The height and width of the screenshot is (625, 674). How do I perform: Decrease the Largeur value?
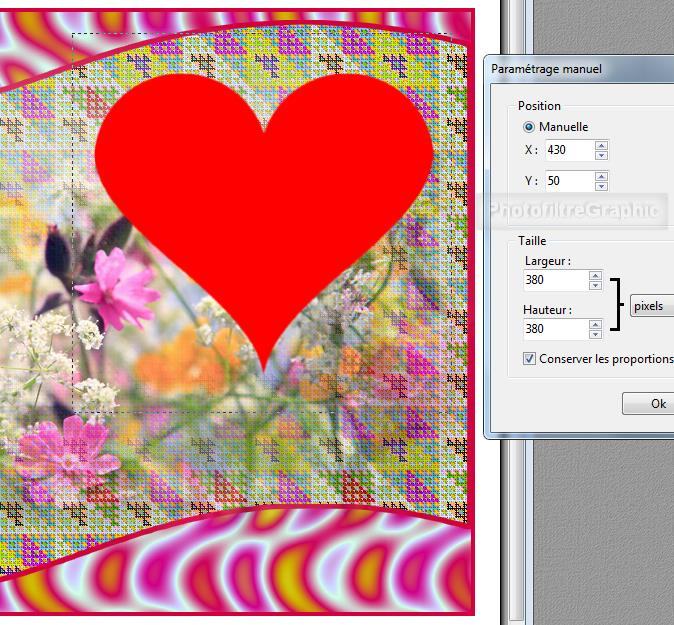point(595,285)
